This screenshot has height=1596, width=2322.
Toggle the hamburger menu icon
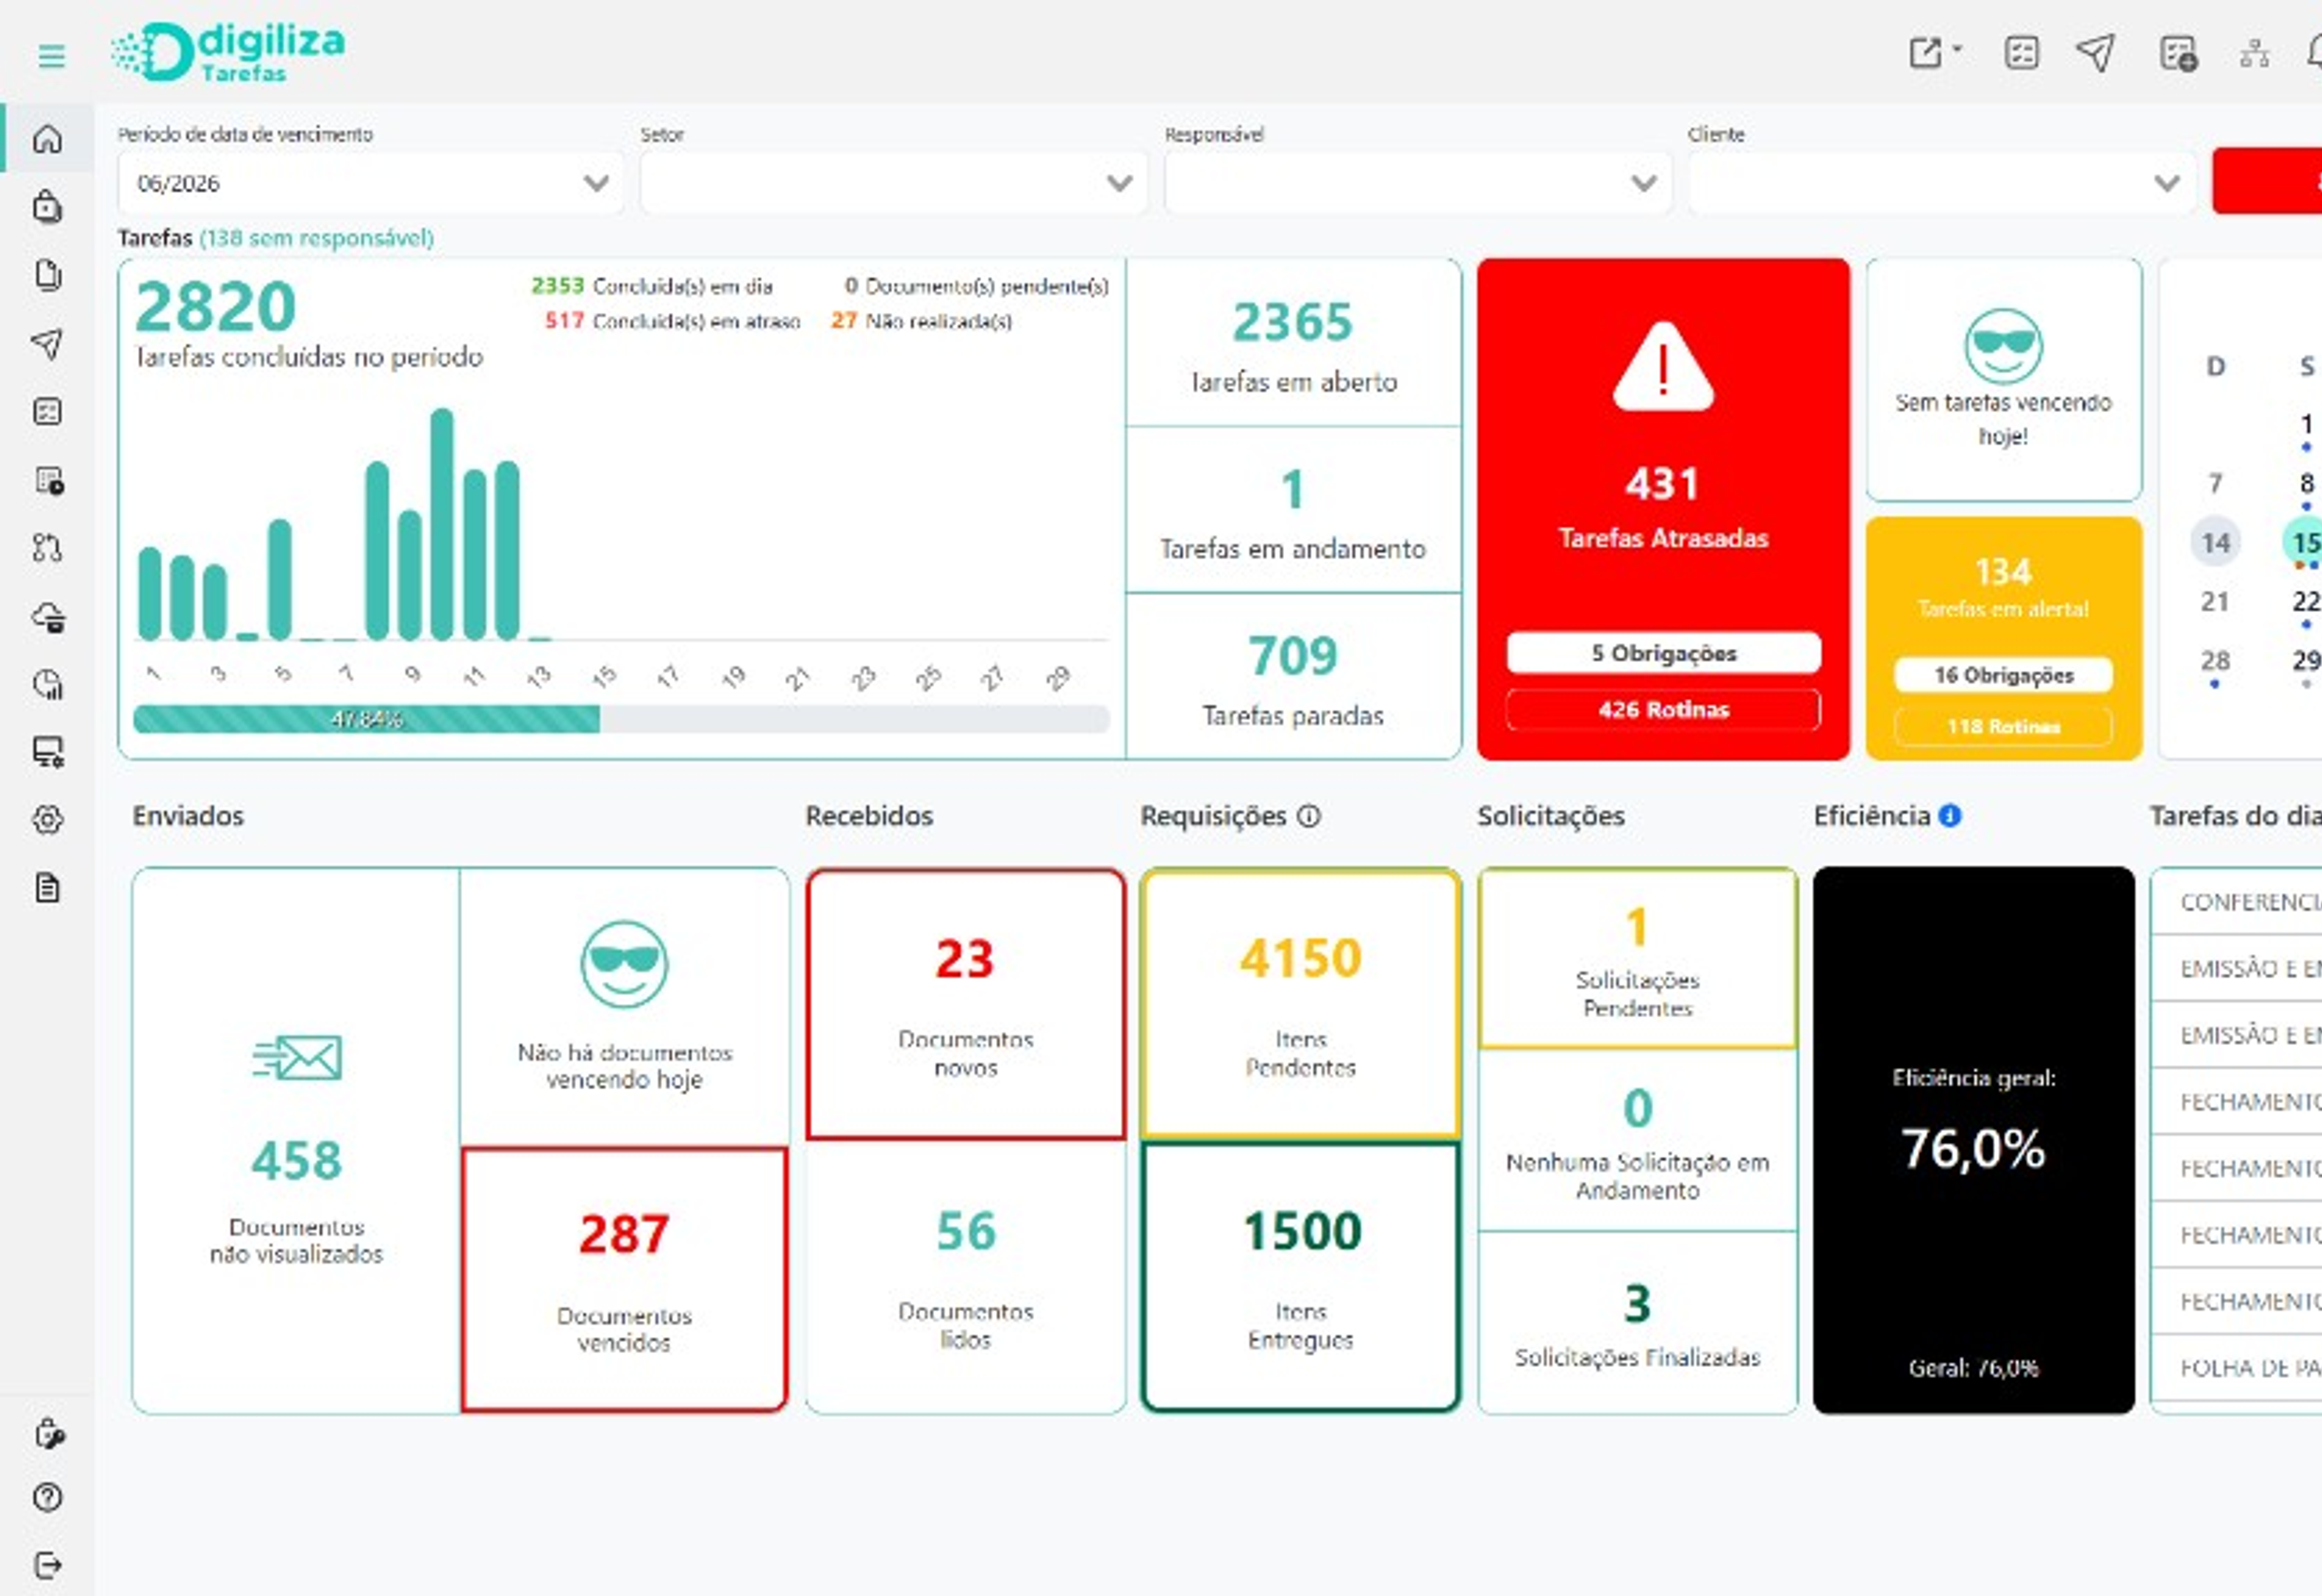tap(51, 56)
